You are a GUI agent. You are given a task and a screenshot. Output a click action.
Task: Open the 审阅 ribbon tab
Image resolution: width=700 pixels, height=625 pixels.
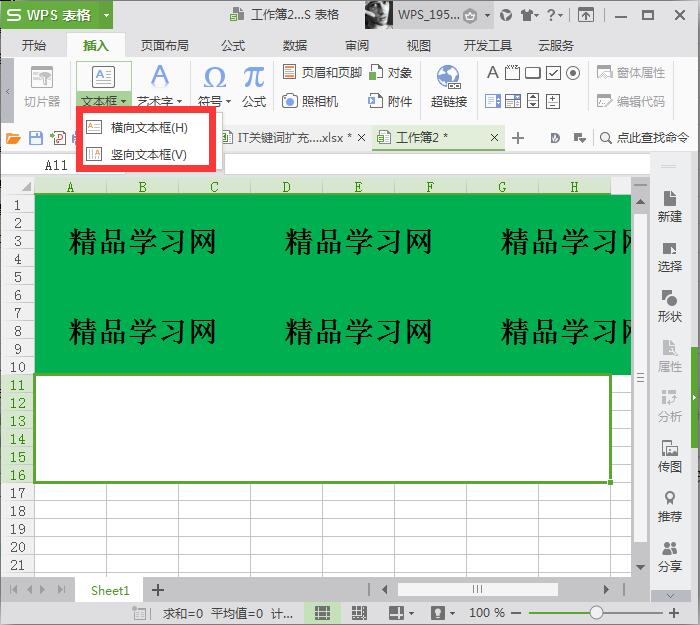(x=357, y=46)
